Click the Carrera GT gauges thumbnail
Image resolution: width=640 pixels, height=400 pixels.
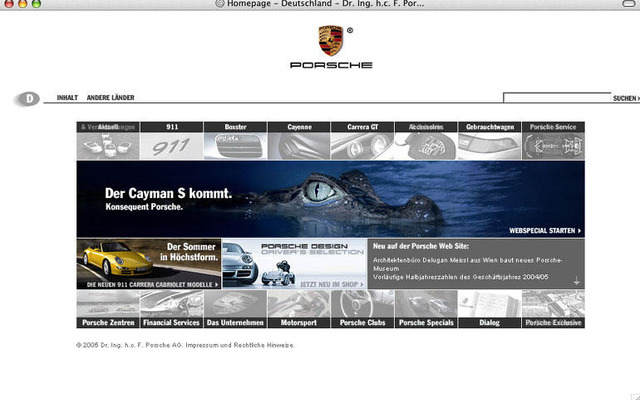(362, 146)
